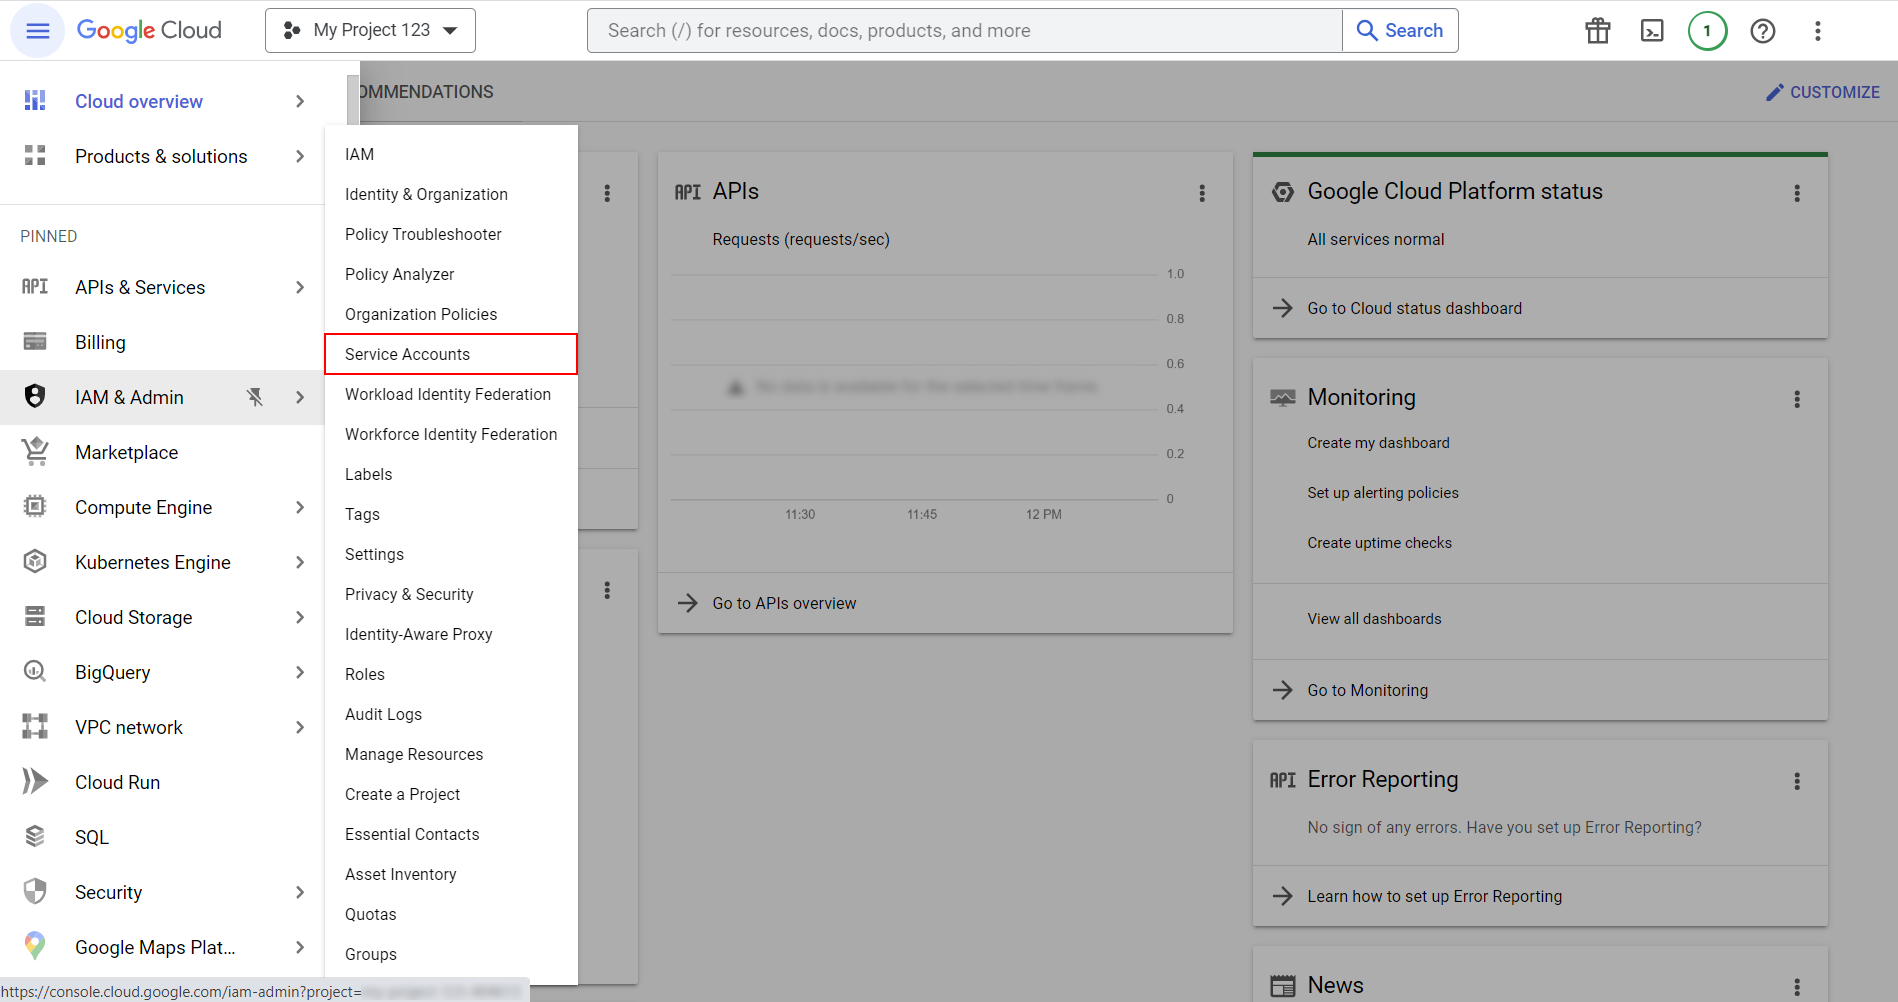Open Asset Inventory menu item

(451, 874)
